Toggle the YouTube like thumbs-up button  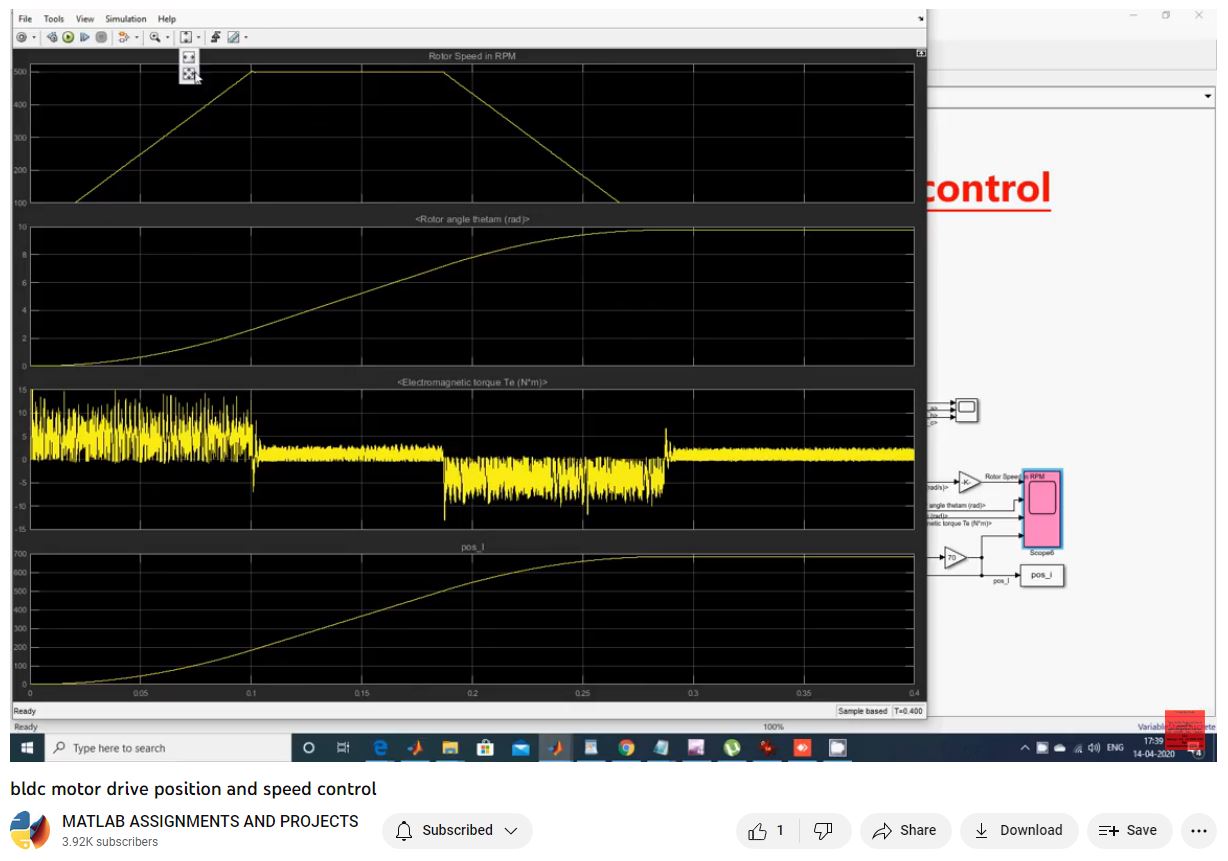(x=767, y=830)
